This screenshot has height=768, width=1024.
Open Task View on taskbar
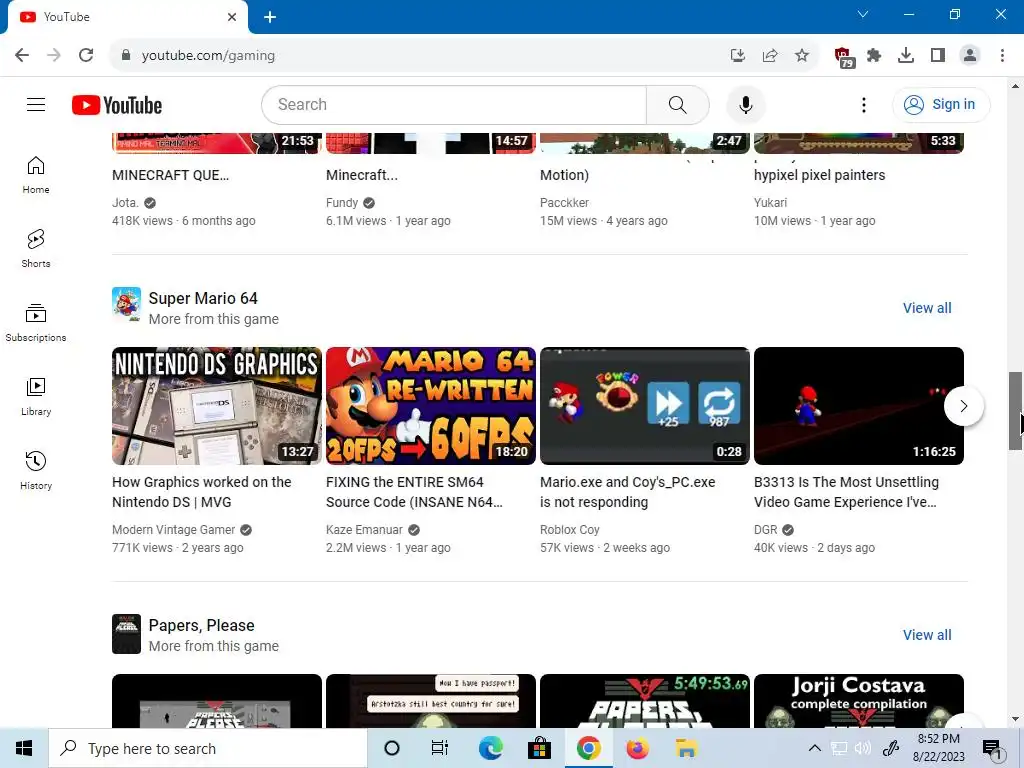440,748
